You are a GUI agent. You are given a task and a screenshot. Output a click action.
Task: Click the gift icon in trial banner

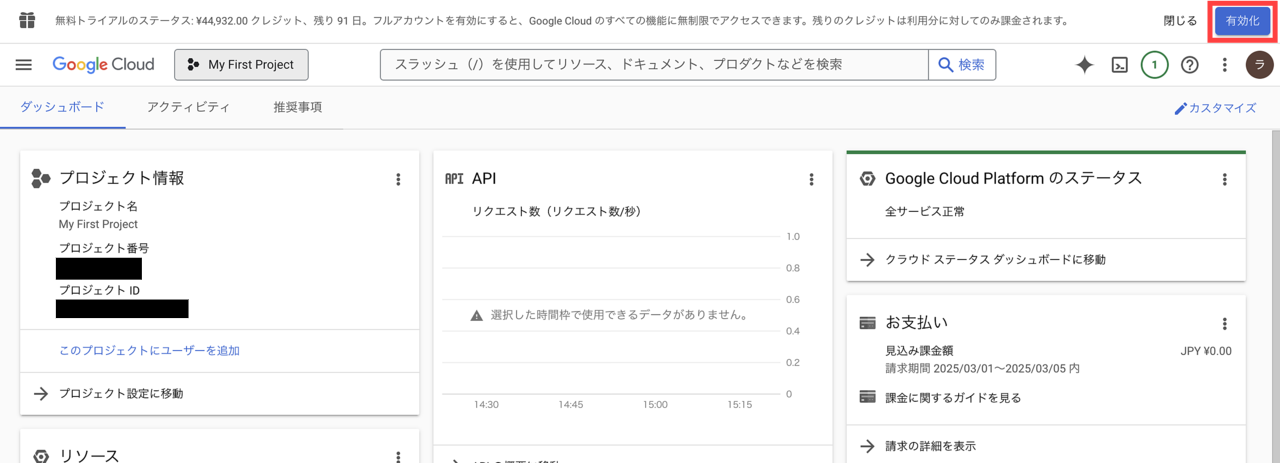pyautogui.click(x=27, y=20)
